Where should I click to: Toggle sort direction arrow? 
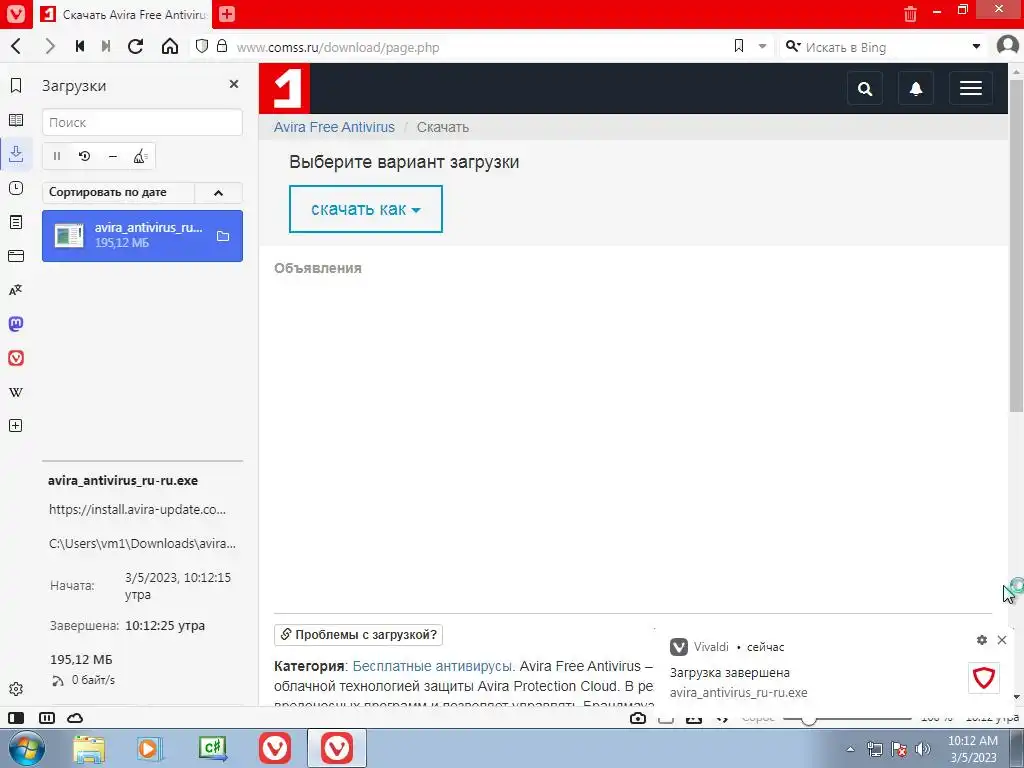pyautogui.click(x=219, y=193)
